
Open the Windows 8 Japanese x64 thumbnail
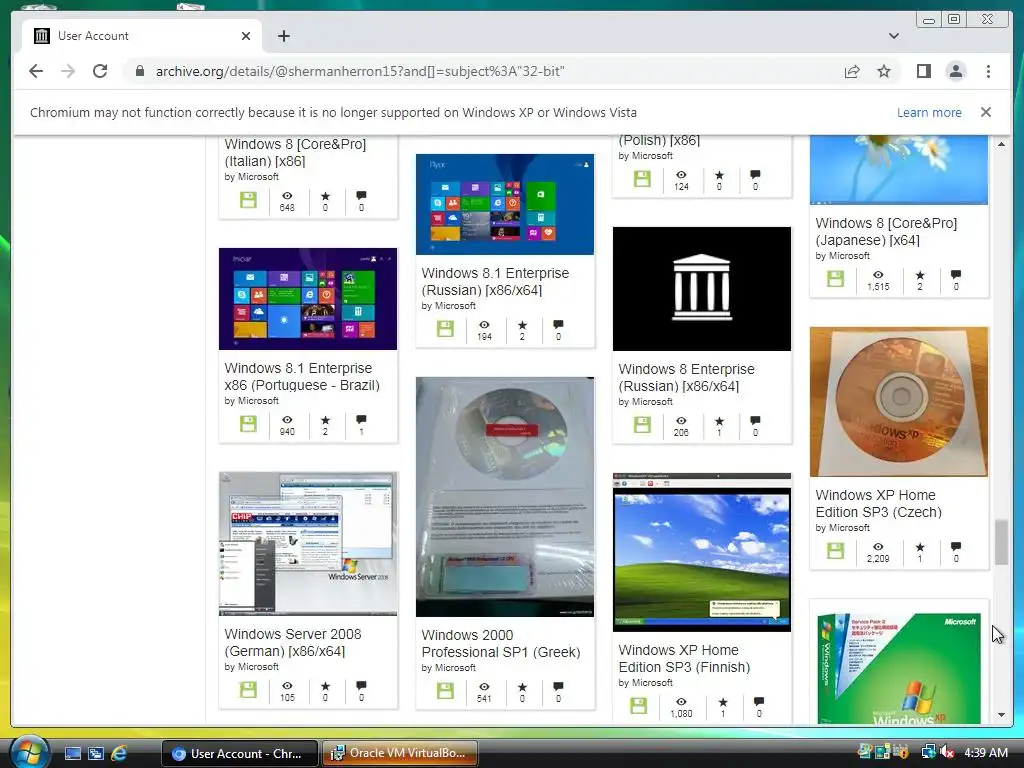(x=899, y=170)
